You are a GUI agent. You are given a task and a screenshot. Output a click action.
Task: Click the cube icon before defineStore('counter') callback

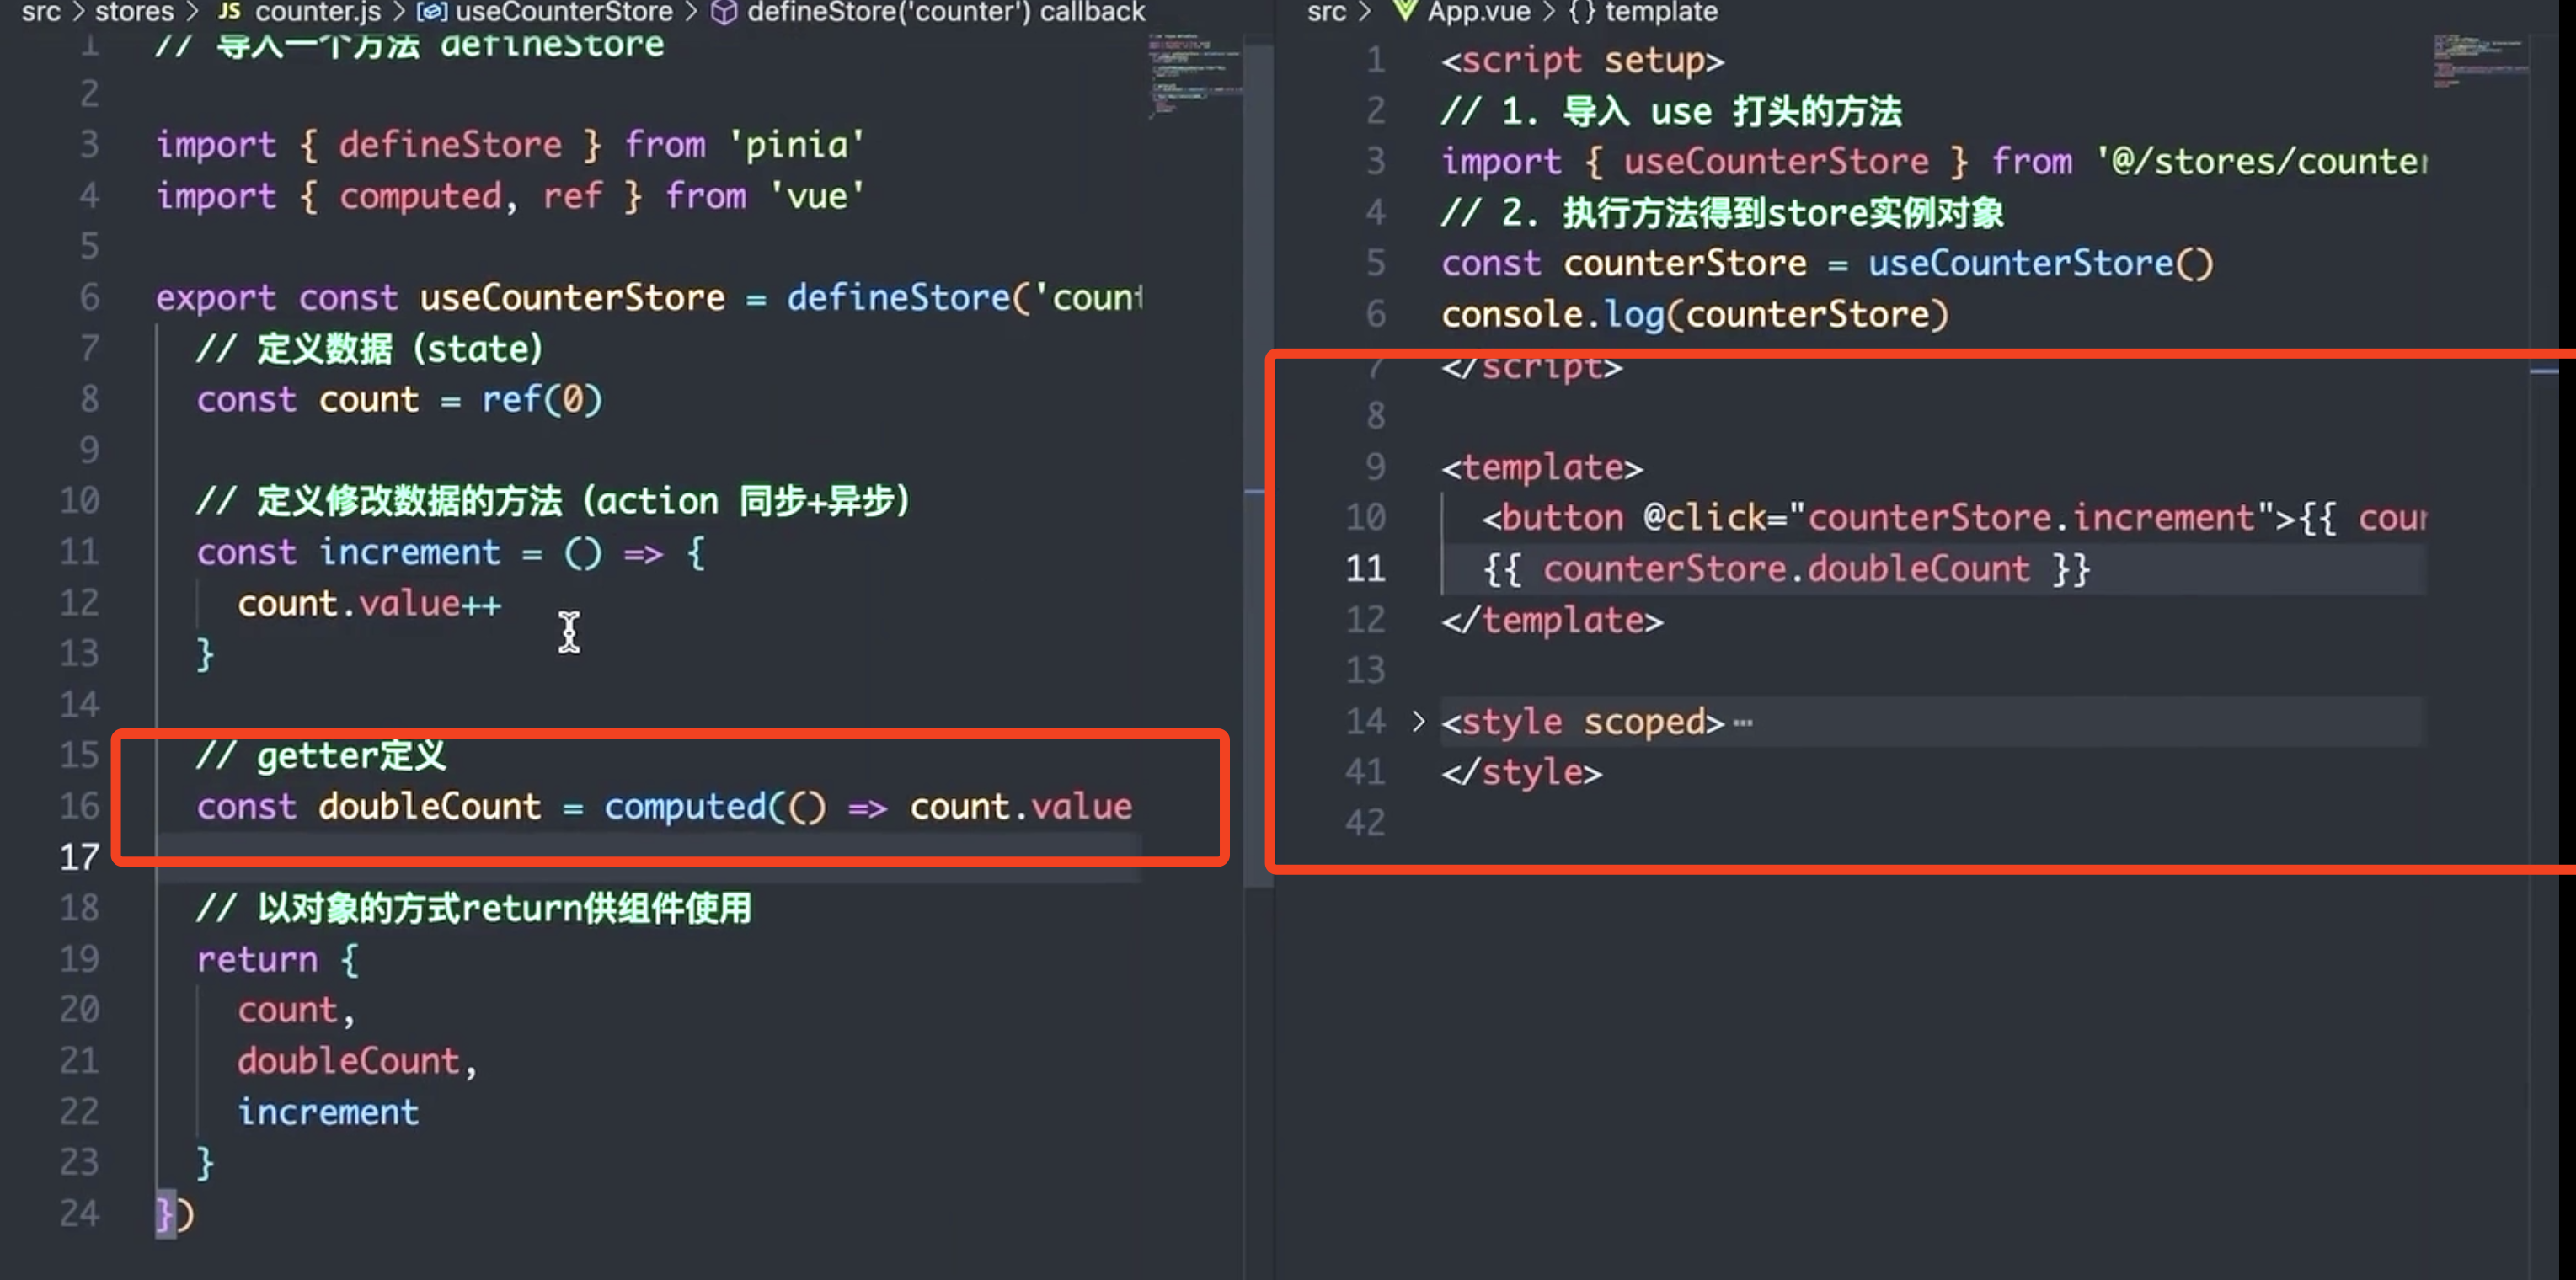723,12
